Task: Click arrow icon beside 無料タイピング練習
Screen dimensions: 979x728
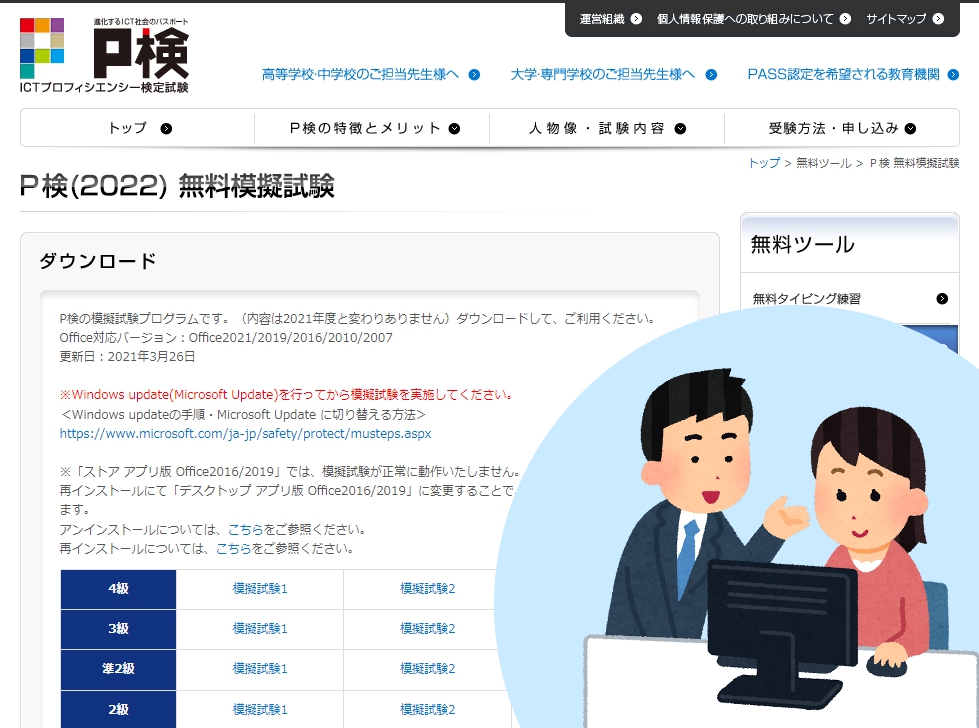Action: [941, 298]
